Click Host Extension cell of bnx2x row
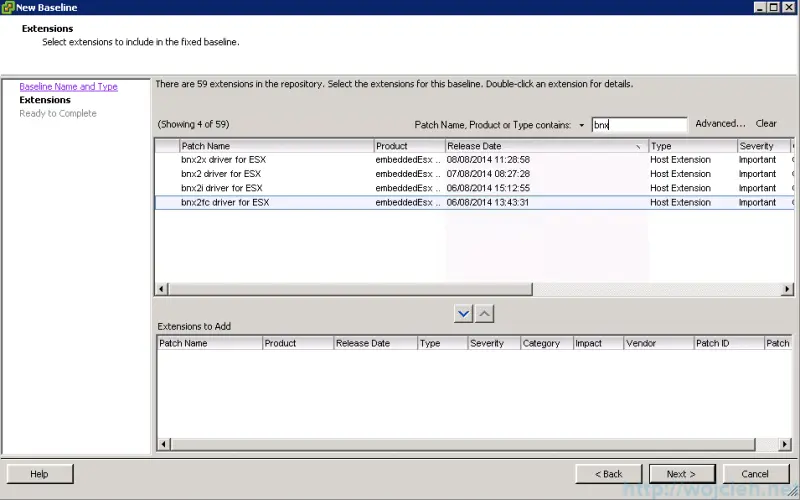 [680, 160]
